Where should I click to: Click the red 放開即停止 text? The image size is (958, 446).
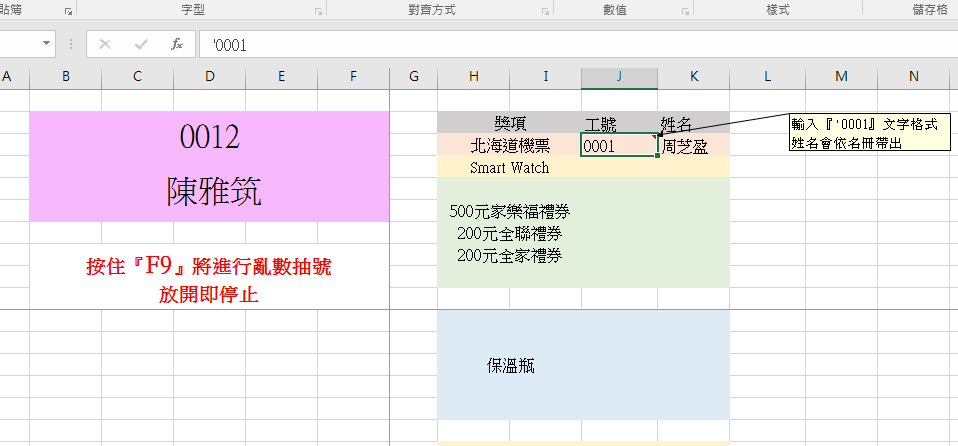(x=208, y=295)
